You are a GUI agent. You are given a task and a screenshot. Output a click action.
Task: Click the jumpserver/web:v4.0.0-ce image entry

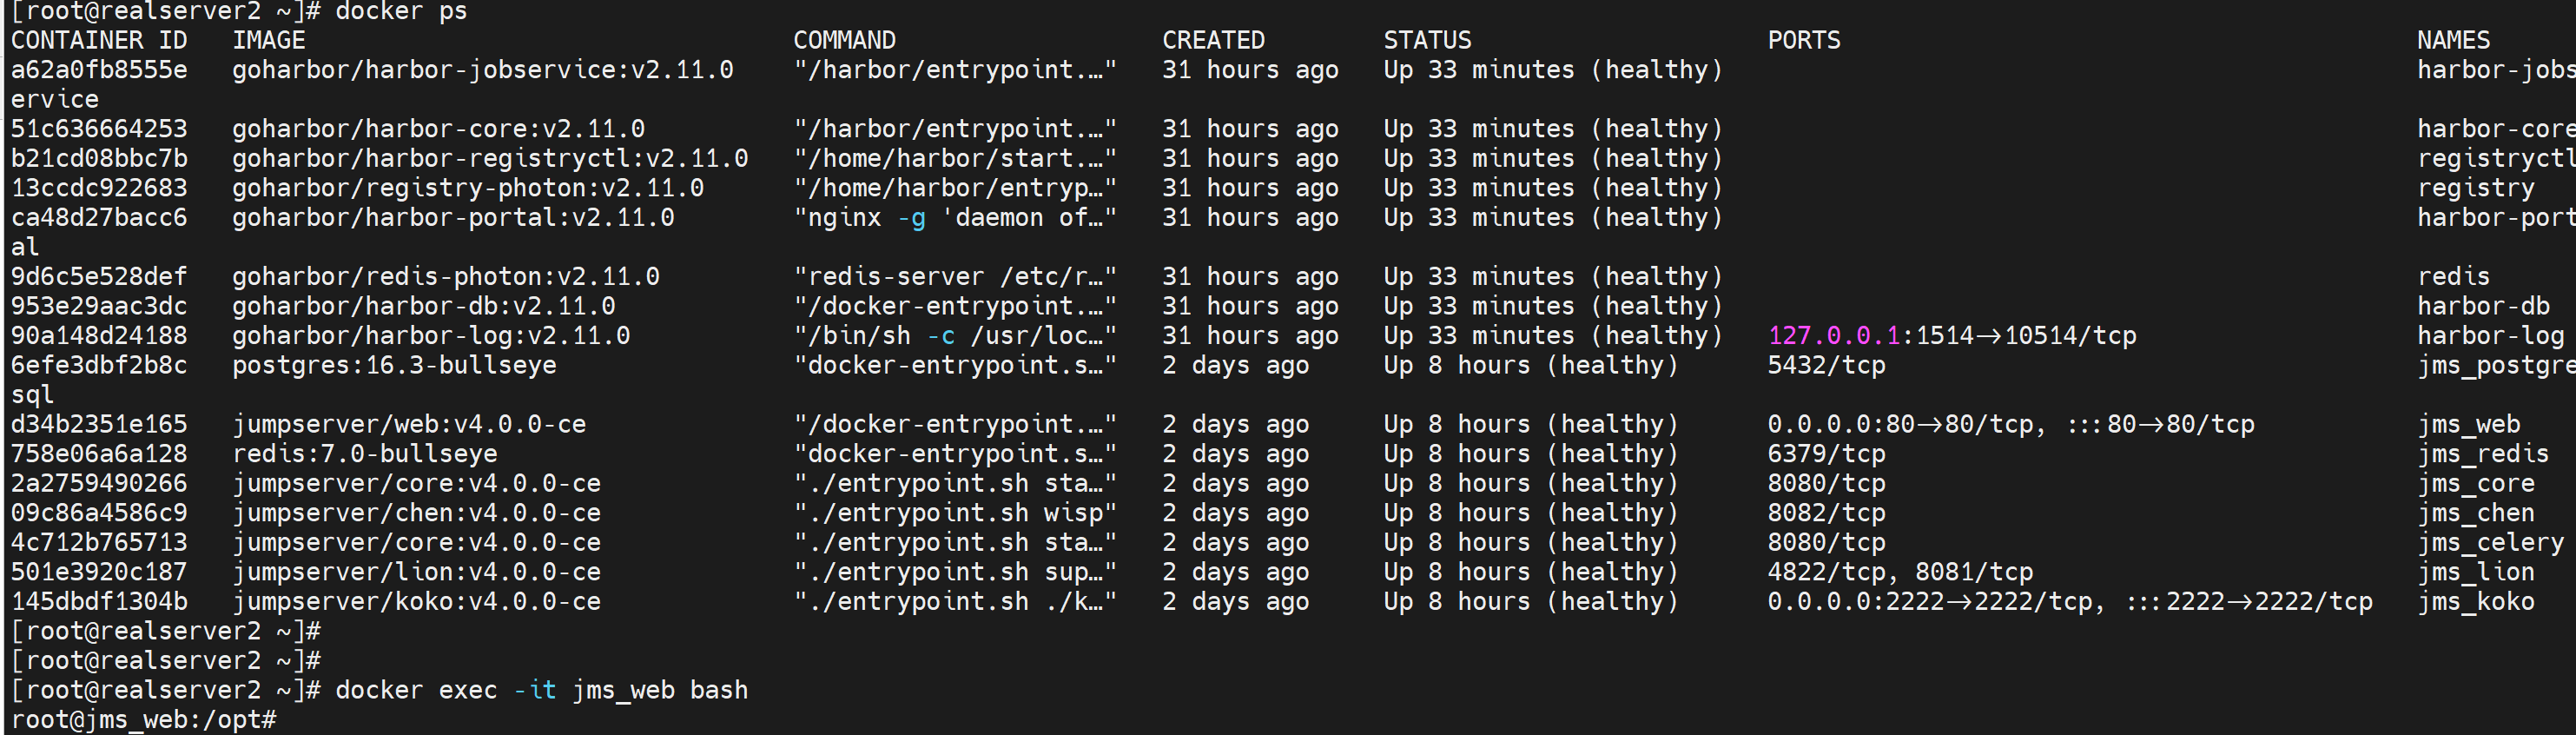409,424
